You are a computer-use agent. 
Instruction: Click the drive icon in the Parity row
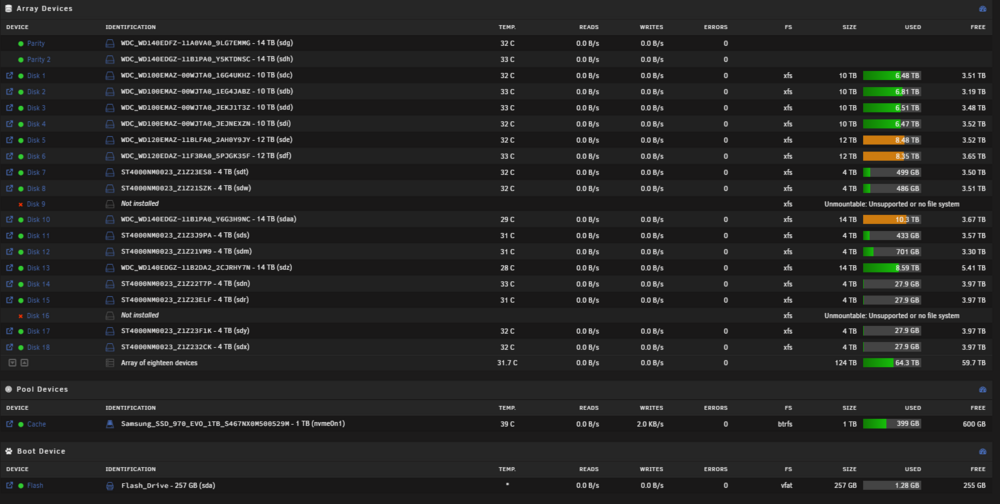click(x=110, y=43)
